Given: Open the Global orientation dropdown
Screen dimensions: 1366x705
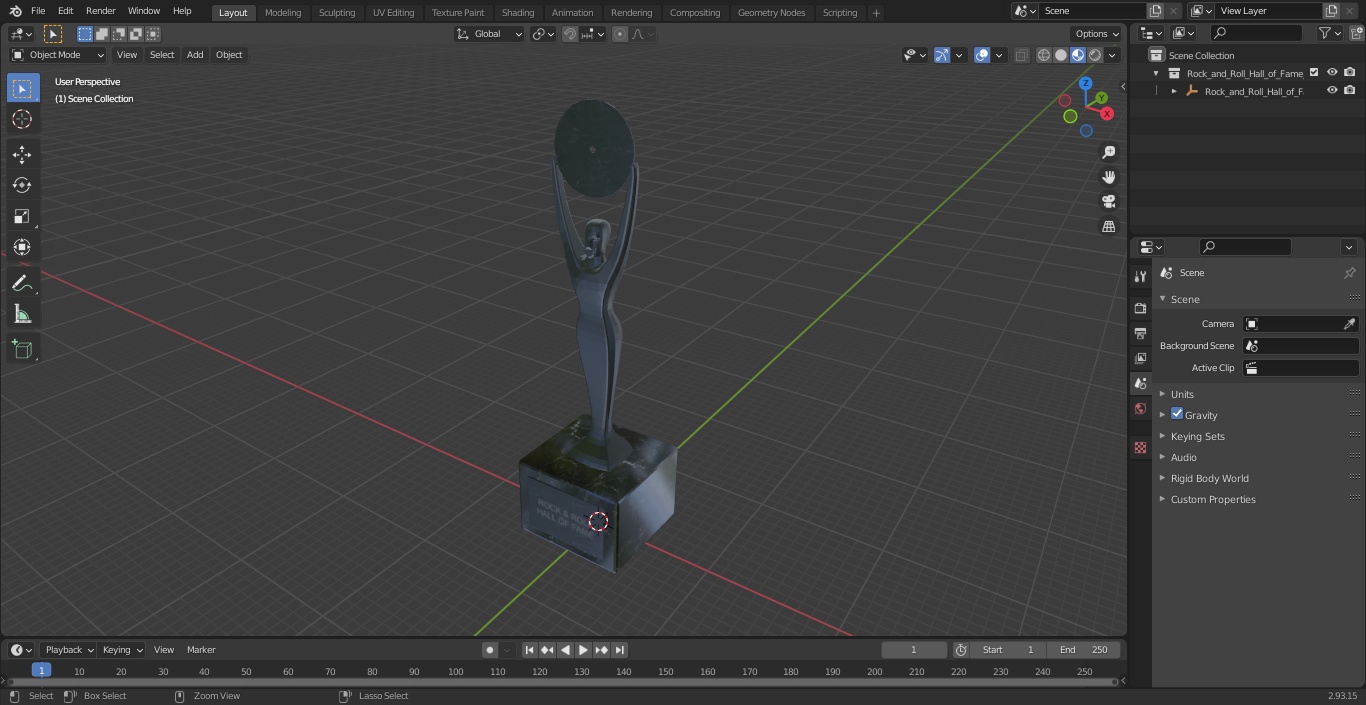Looking at the screenshot, I should tap(489, 34).
